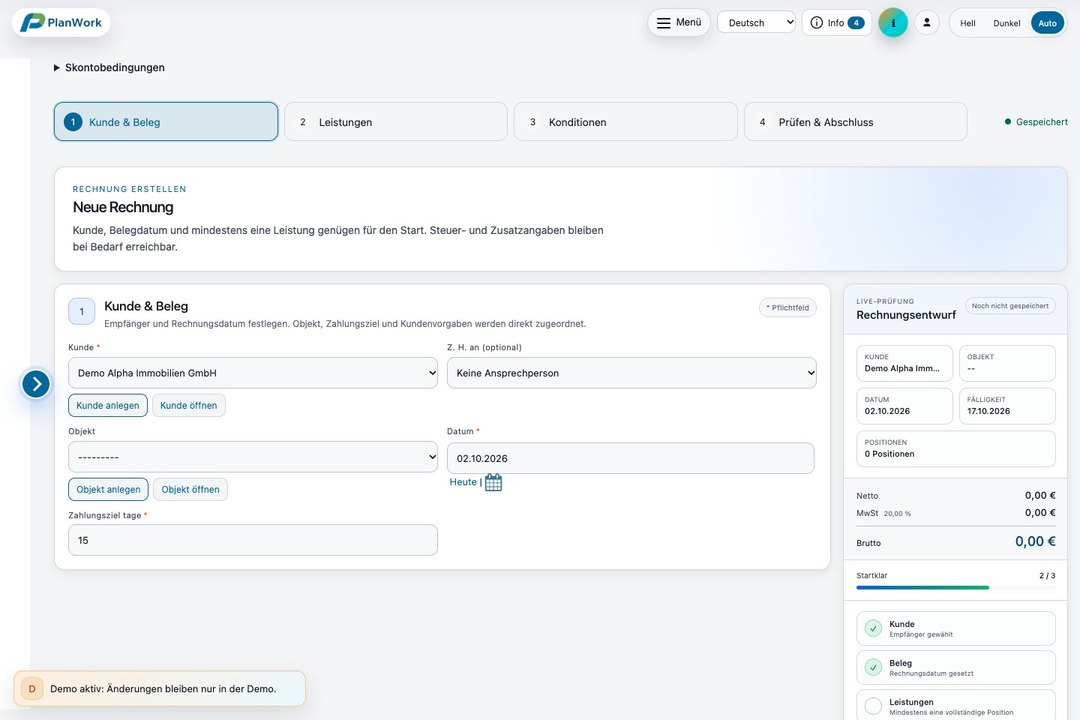This screenshot has width=1080, height=720.
Task: Open the Objekt dropdown
Action: pos(253,457)
